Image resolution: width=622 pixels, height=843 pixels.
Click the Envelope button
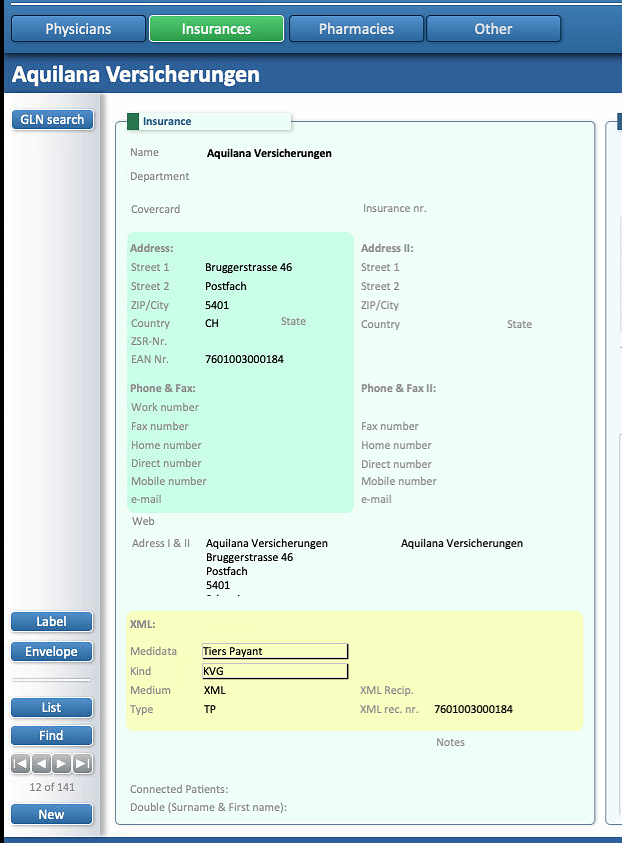click(x=52, y=652)
